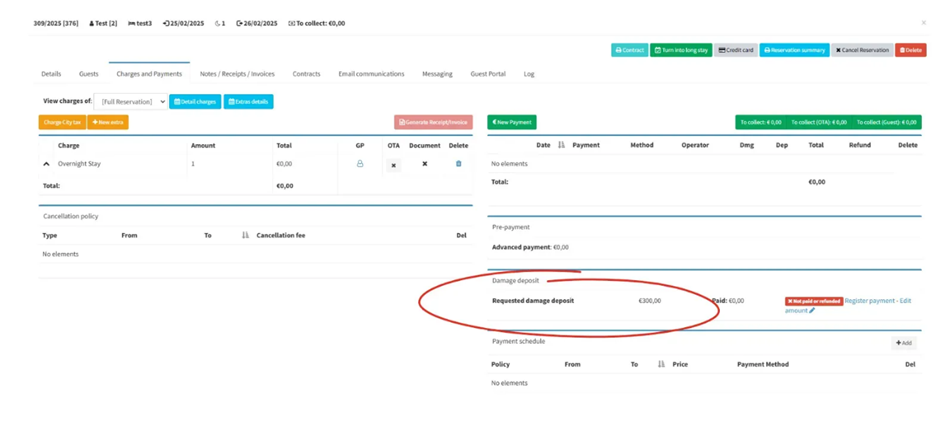
Task: Click the Not paid or refunded badge
Action: click(814, 301)
